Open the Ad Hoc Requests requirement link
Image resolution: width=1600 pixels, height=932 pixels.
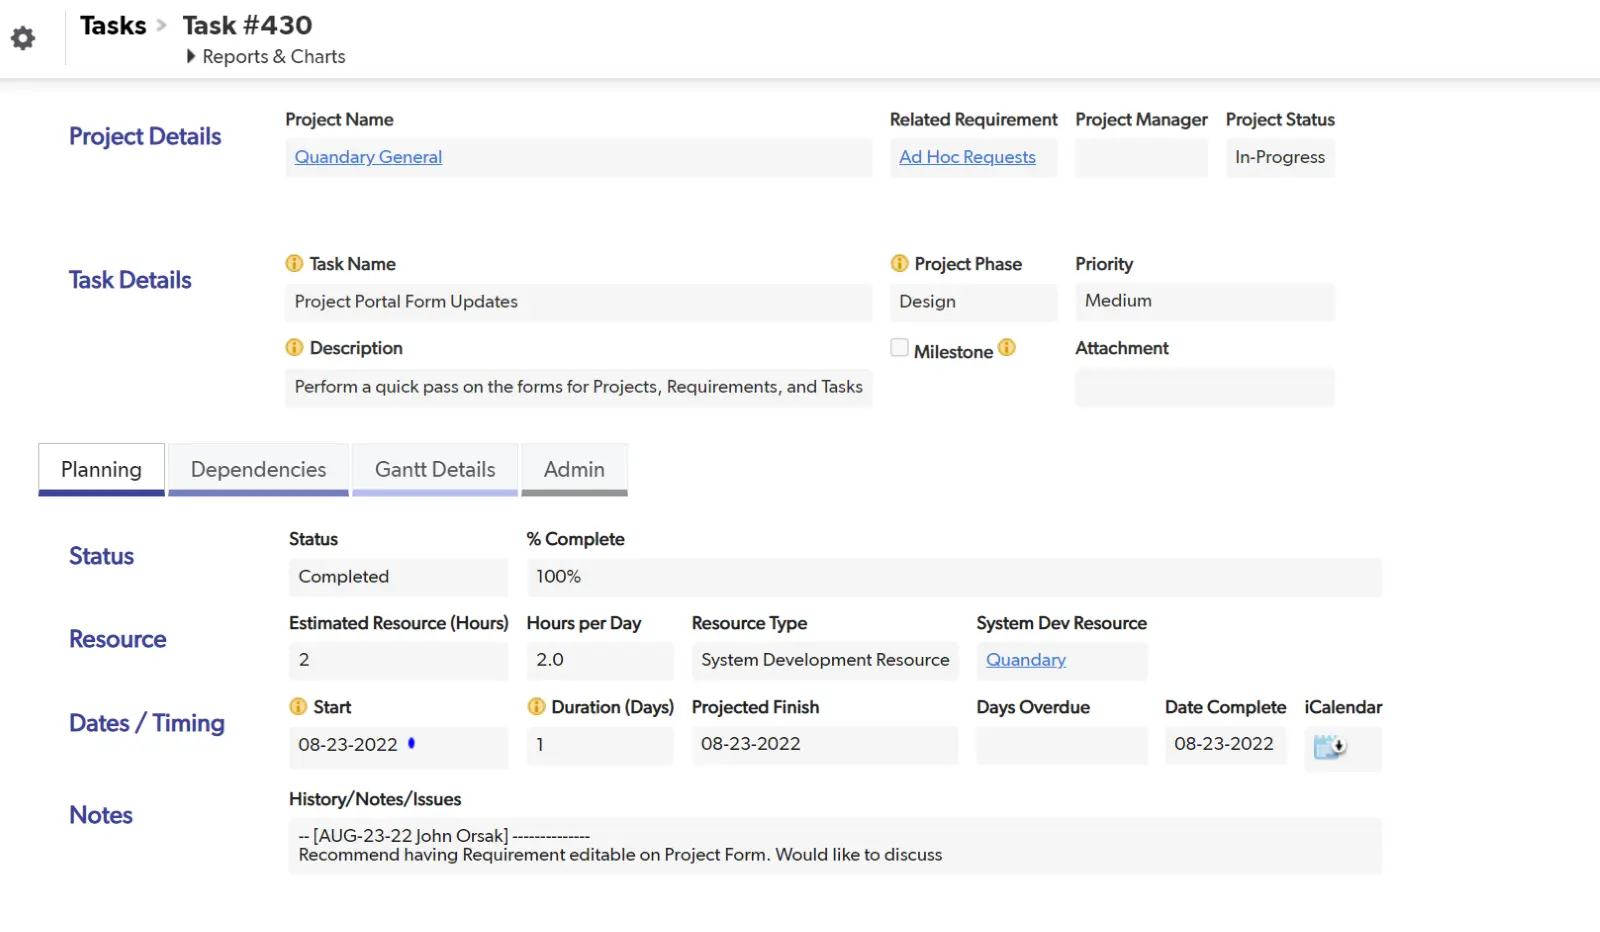(x=967, y=157)
